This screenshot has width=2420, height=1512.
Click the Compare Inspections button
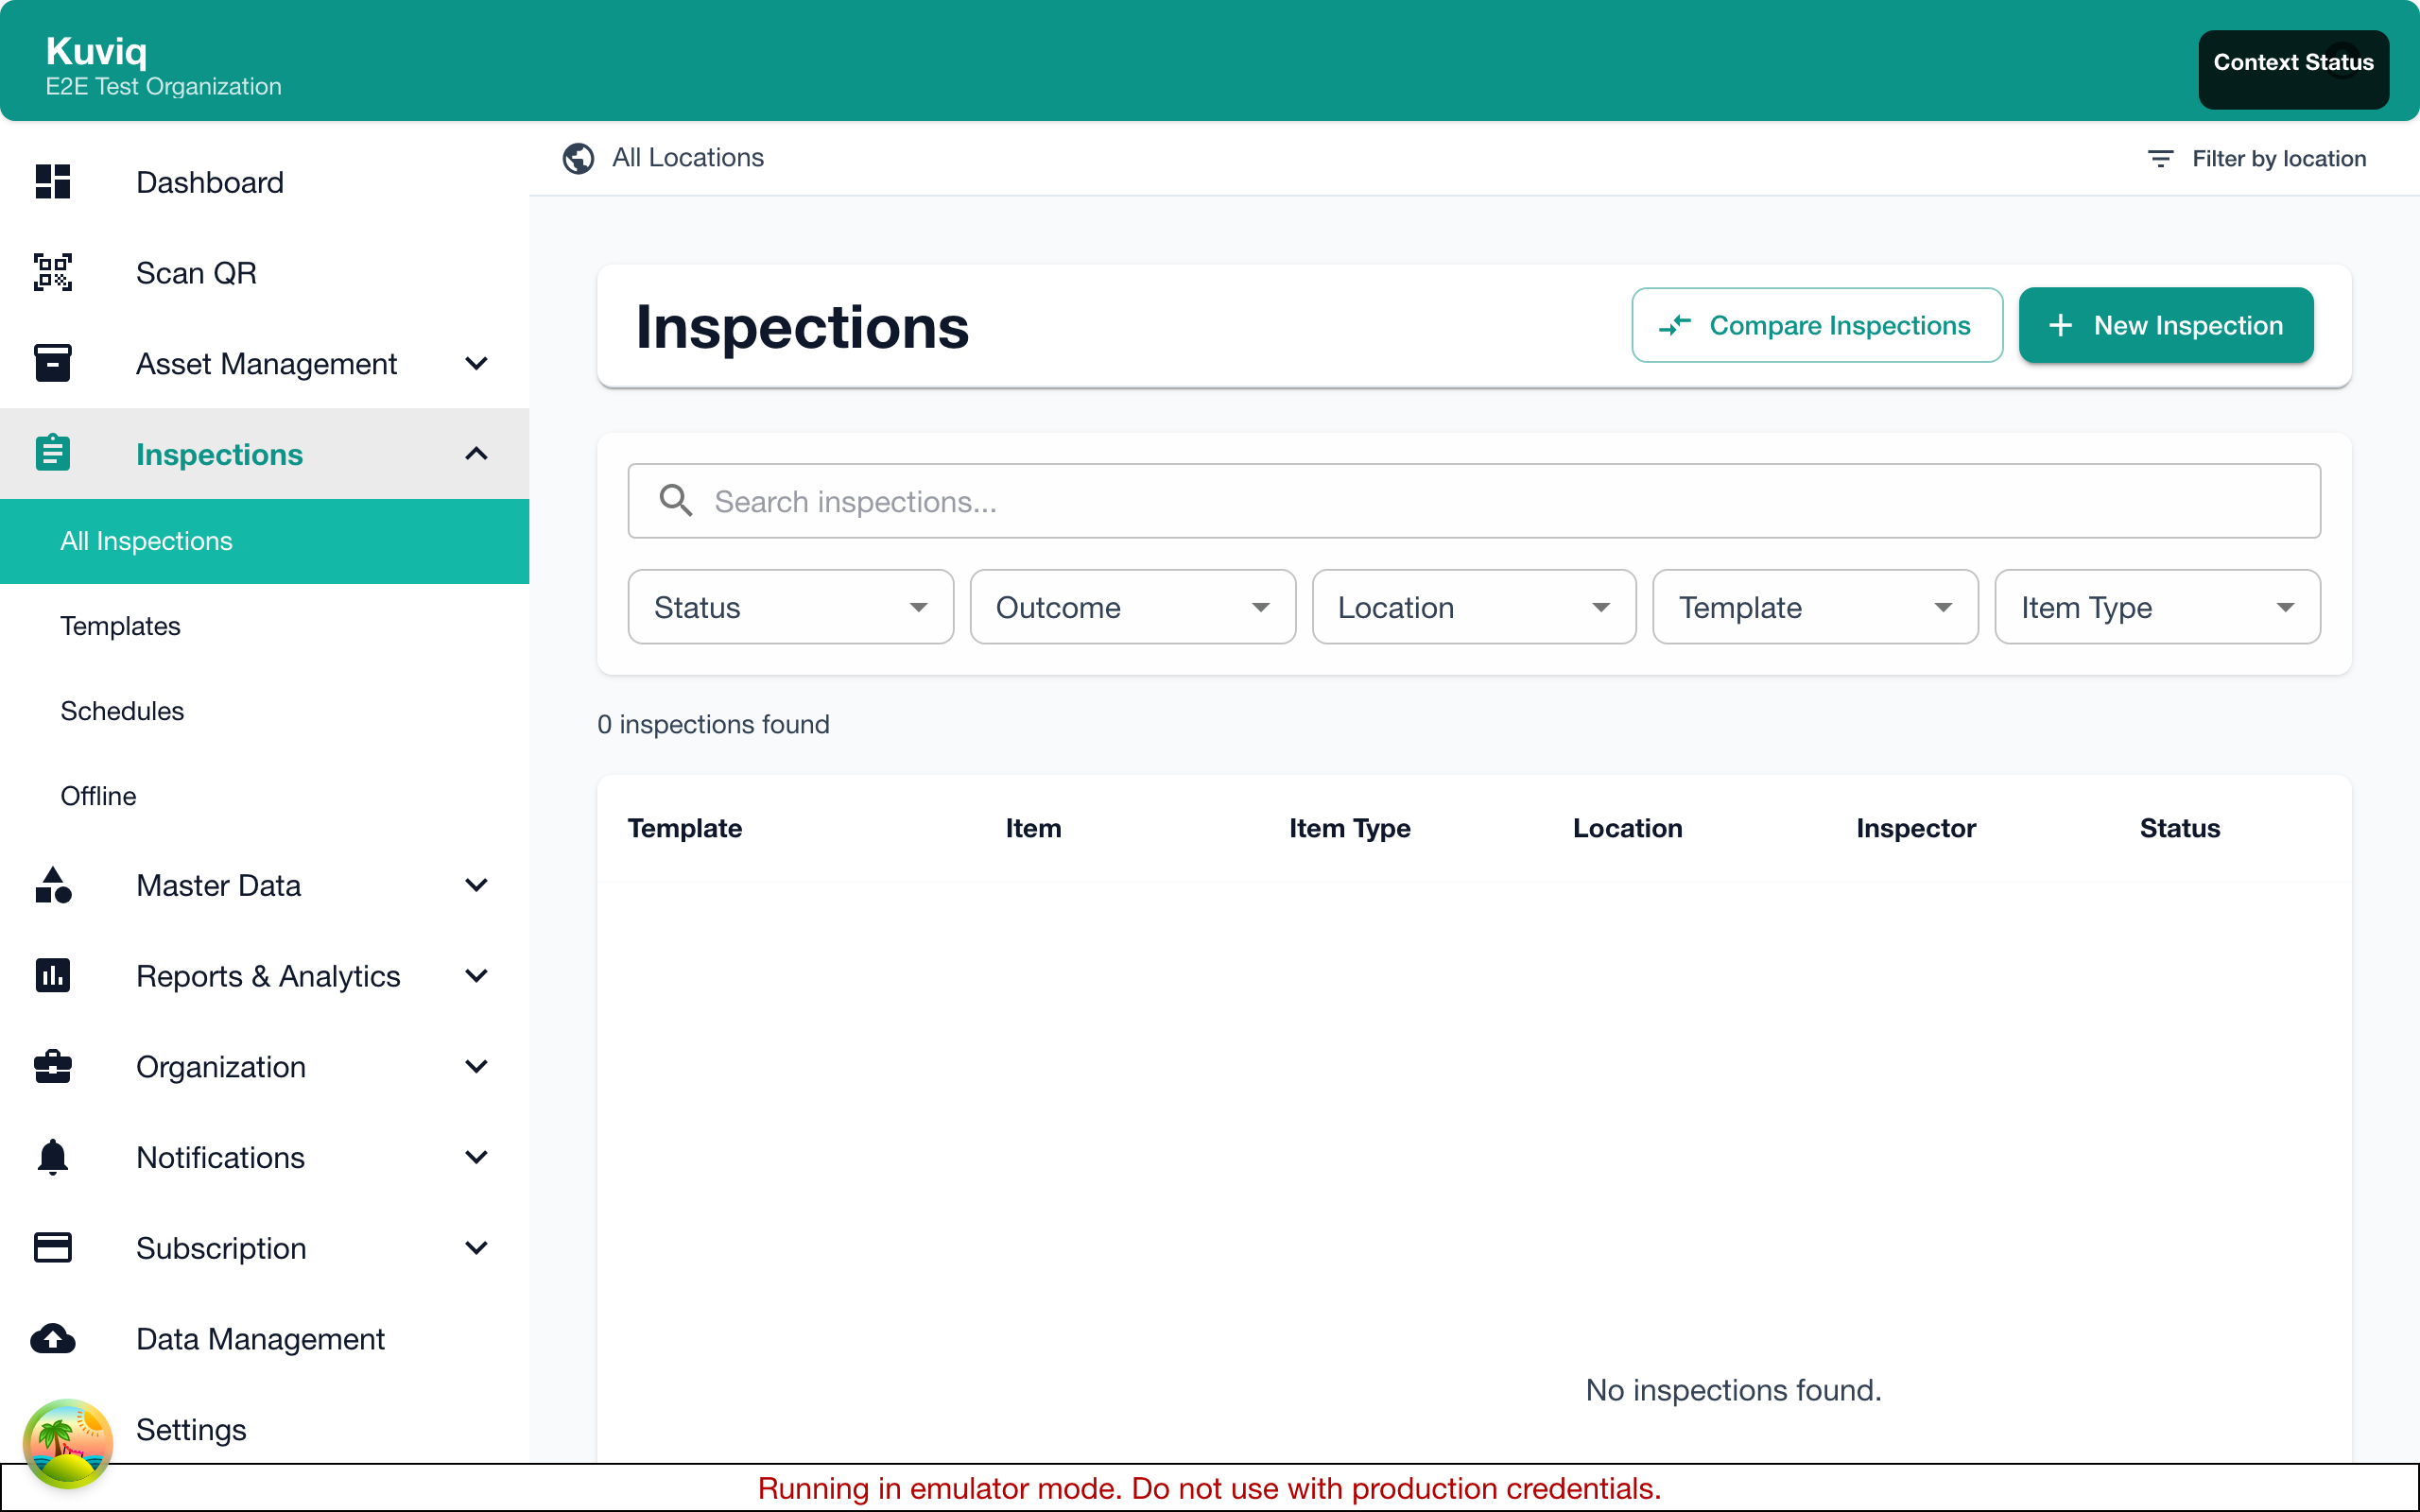(x=1817, y=325)
